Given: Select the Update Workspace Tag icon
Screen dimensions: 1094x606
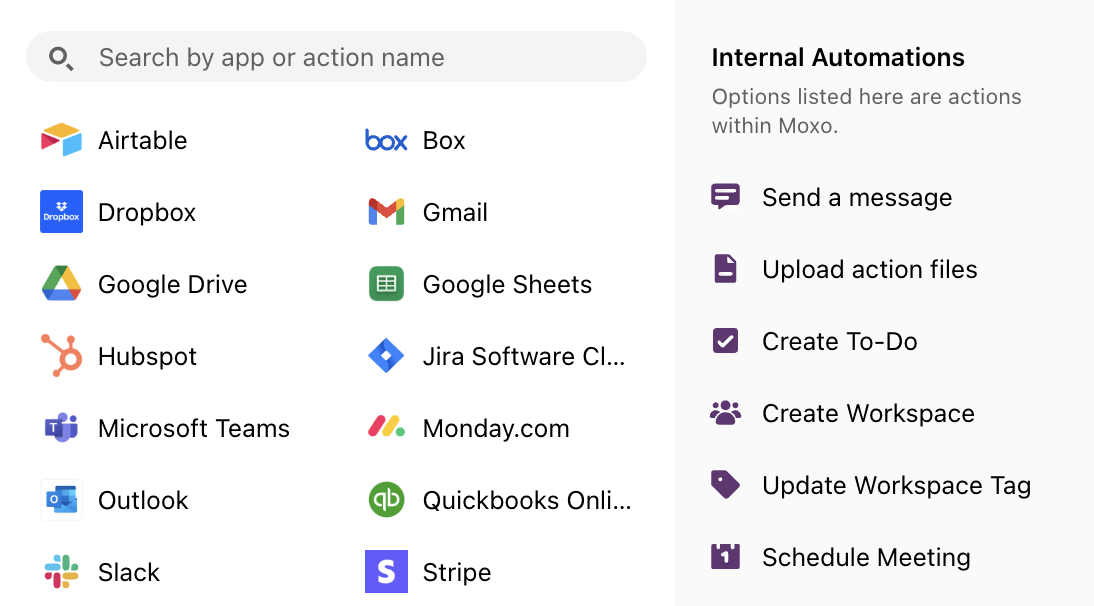Looking at the screenshot, I should click(727, 485).
